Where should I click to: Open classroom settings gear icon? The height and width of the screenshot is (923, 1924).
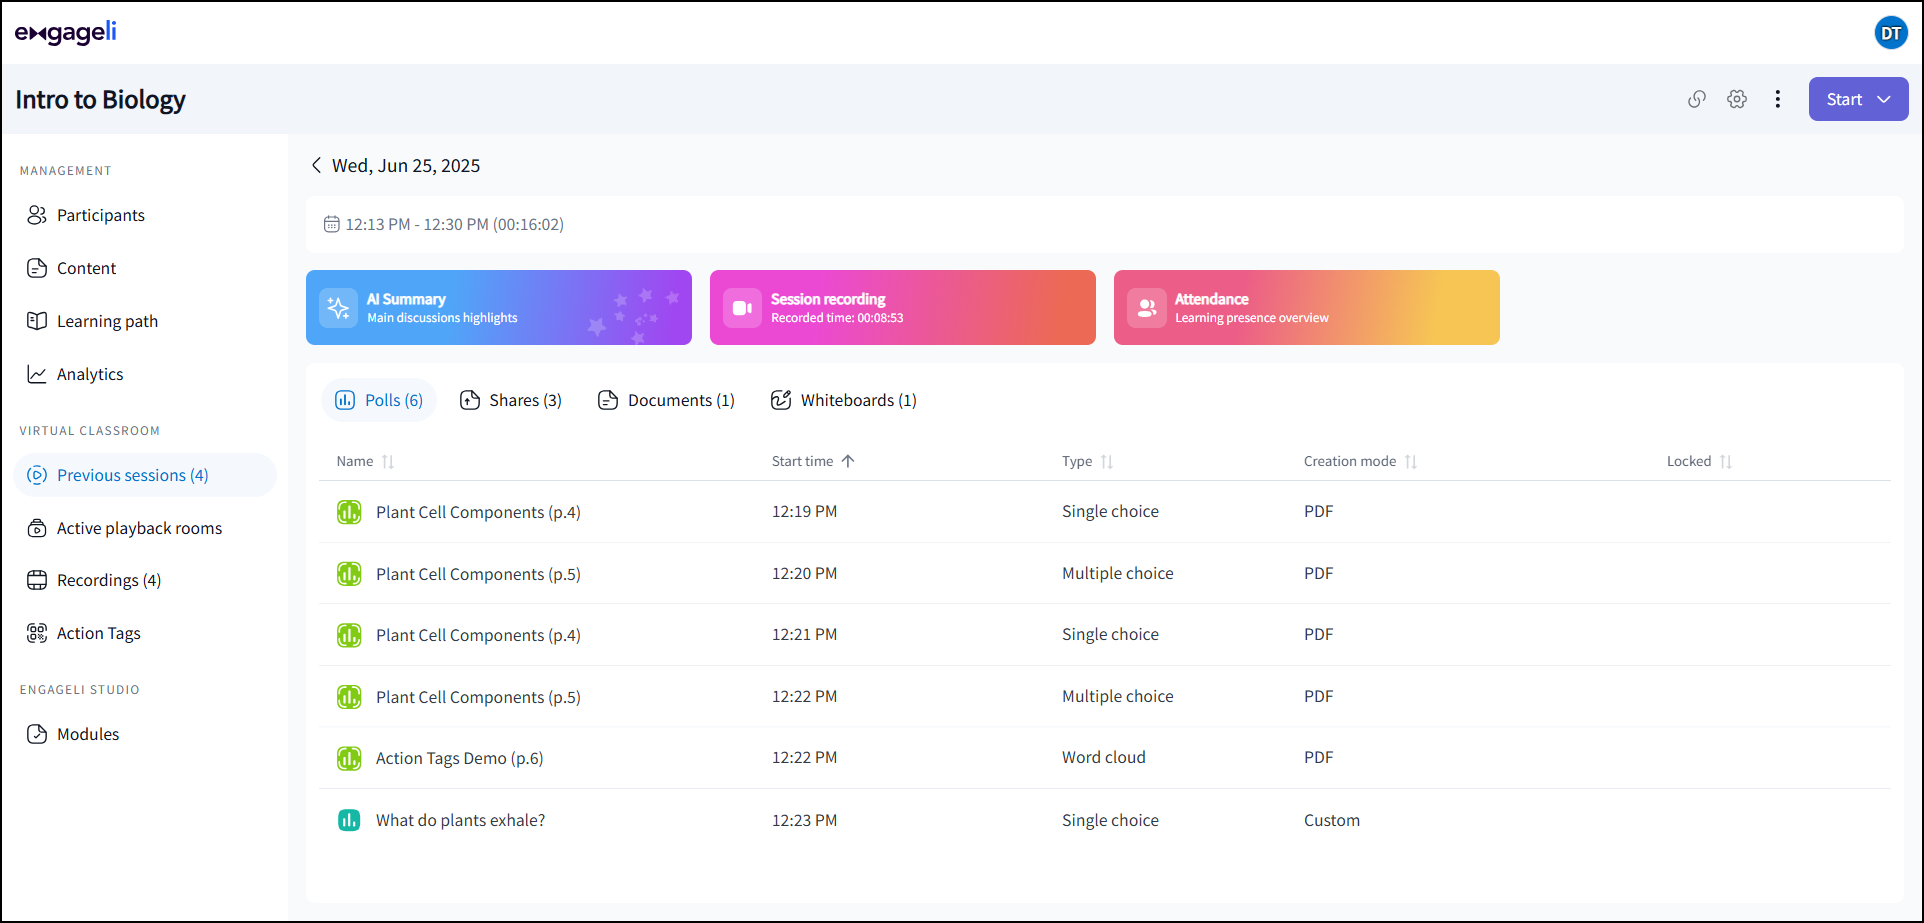[x=1737, y=99]
